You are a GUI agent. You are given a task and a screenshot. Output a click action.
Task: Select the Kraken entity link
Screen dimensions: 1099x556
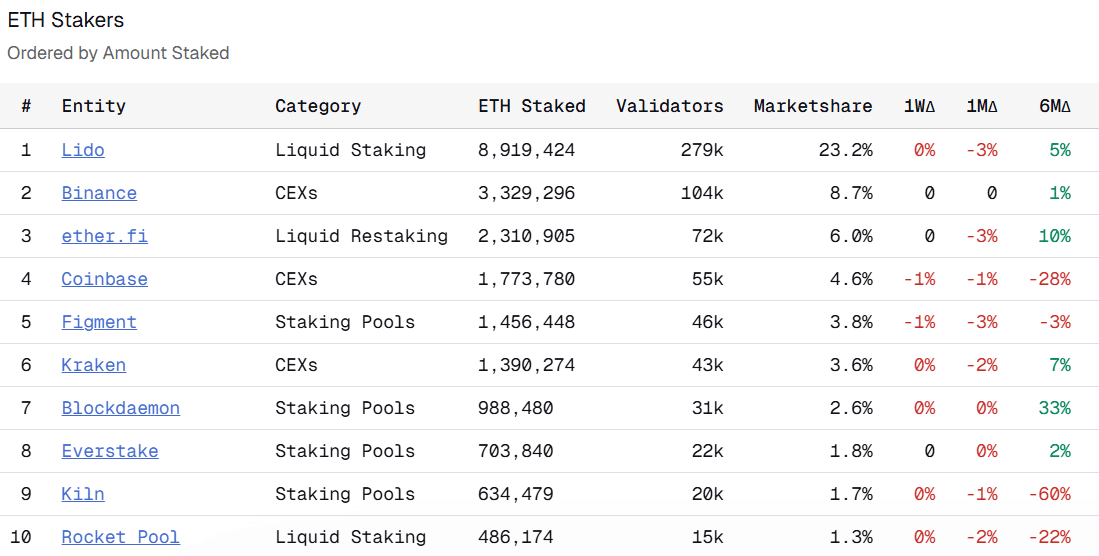coord(93,365)
